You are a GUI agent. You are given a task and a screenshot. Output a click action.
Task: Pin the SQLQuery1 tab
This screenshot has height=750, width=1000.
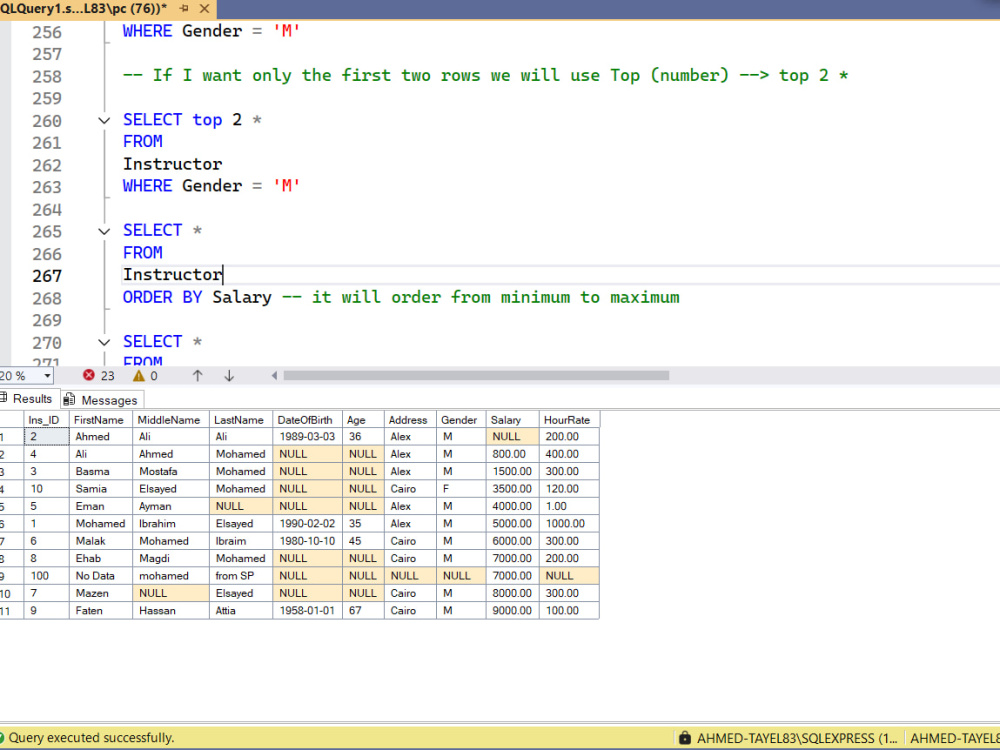(x=184, y=8)
